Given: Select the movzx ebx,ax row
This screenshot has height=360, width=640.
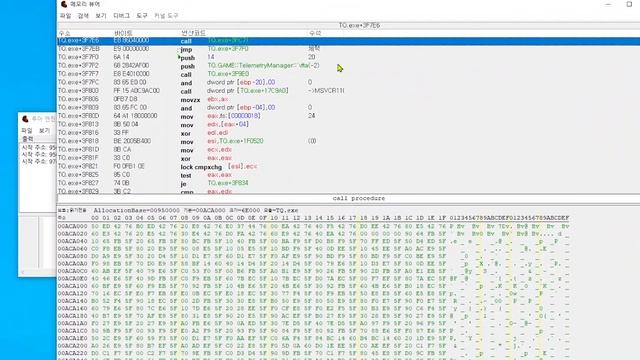Looking at the screenshot, I should click(x=348, y=99).
